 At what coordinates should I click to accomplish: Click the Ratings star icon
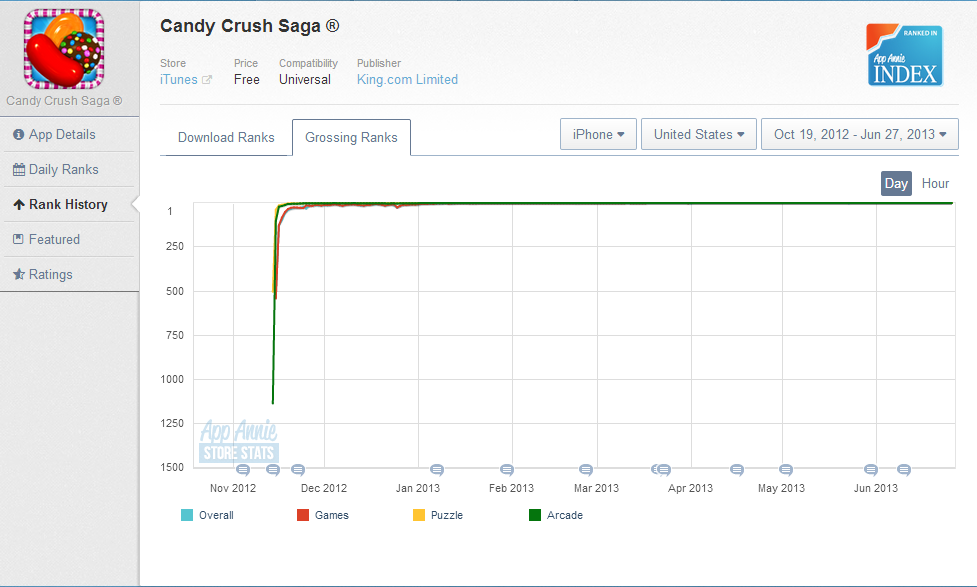19,274
